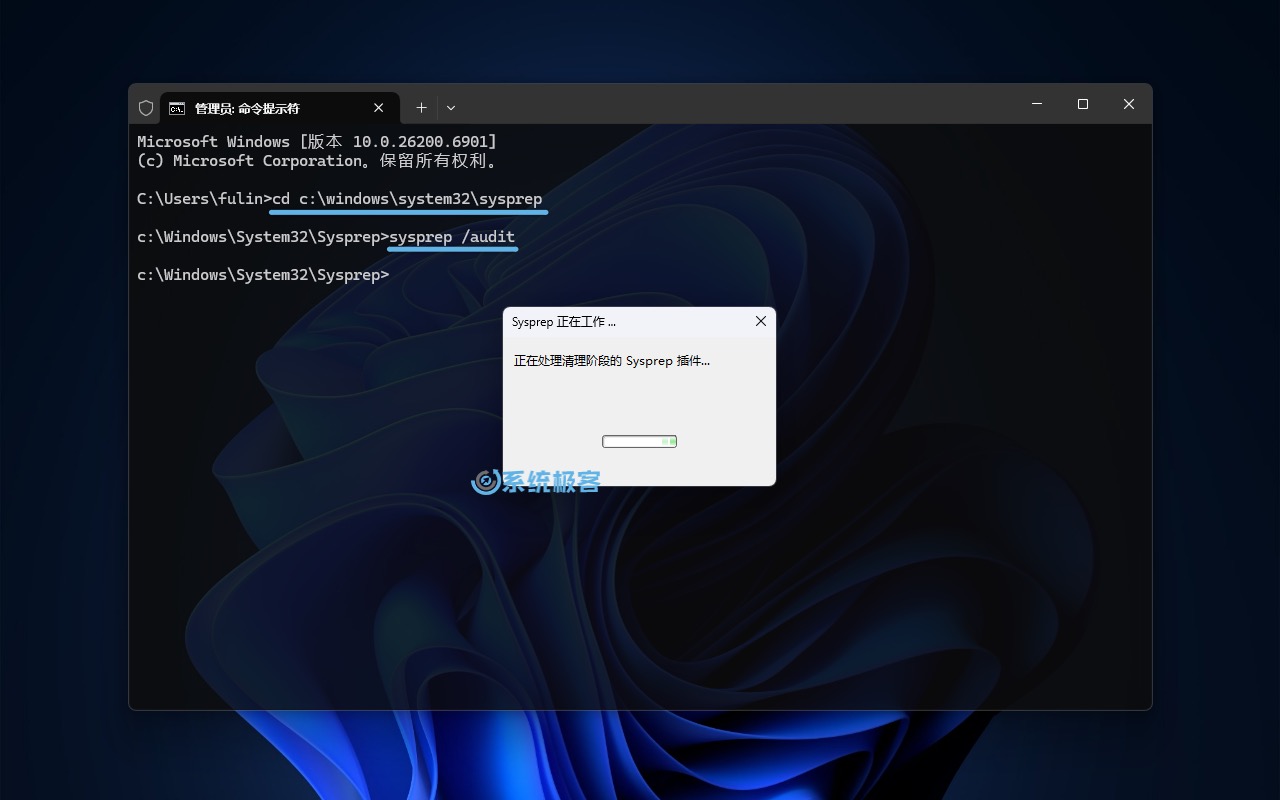Viewport: 1280px width, 800px height.
Task: Click the Microsoft Corporation copyright line
Action: [316, 161]
